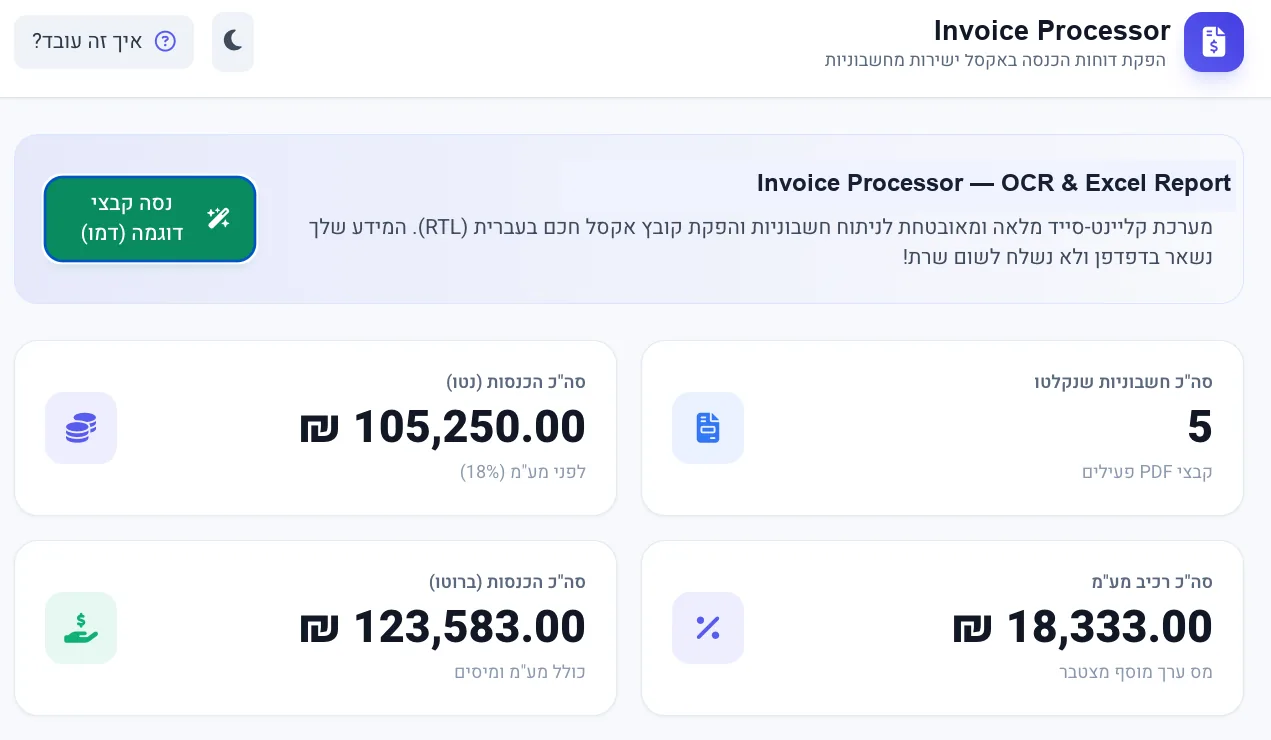Screen dimensions: 1271x740
Task: Click the magic wand icon on demo button
Action: [218, 218]
